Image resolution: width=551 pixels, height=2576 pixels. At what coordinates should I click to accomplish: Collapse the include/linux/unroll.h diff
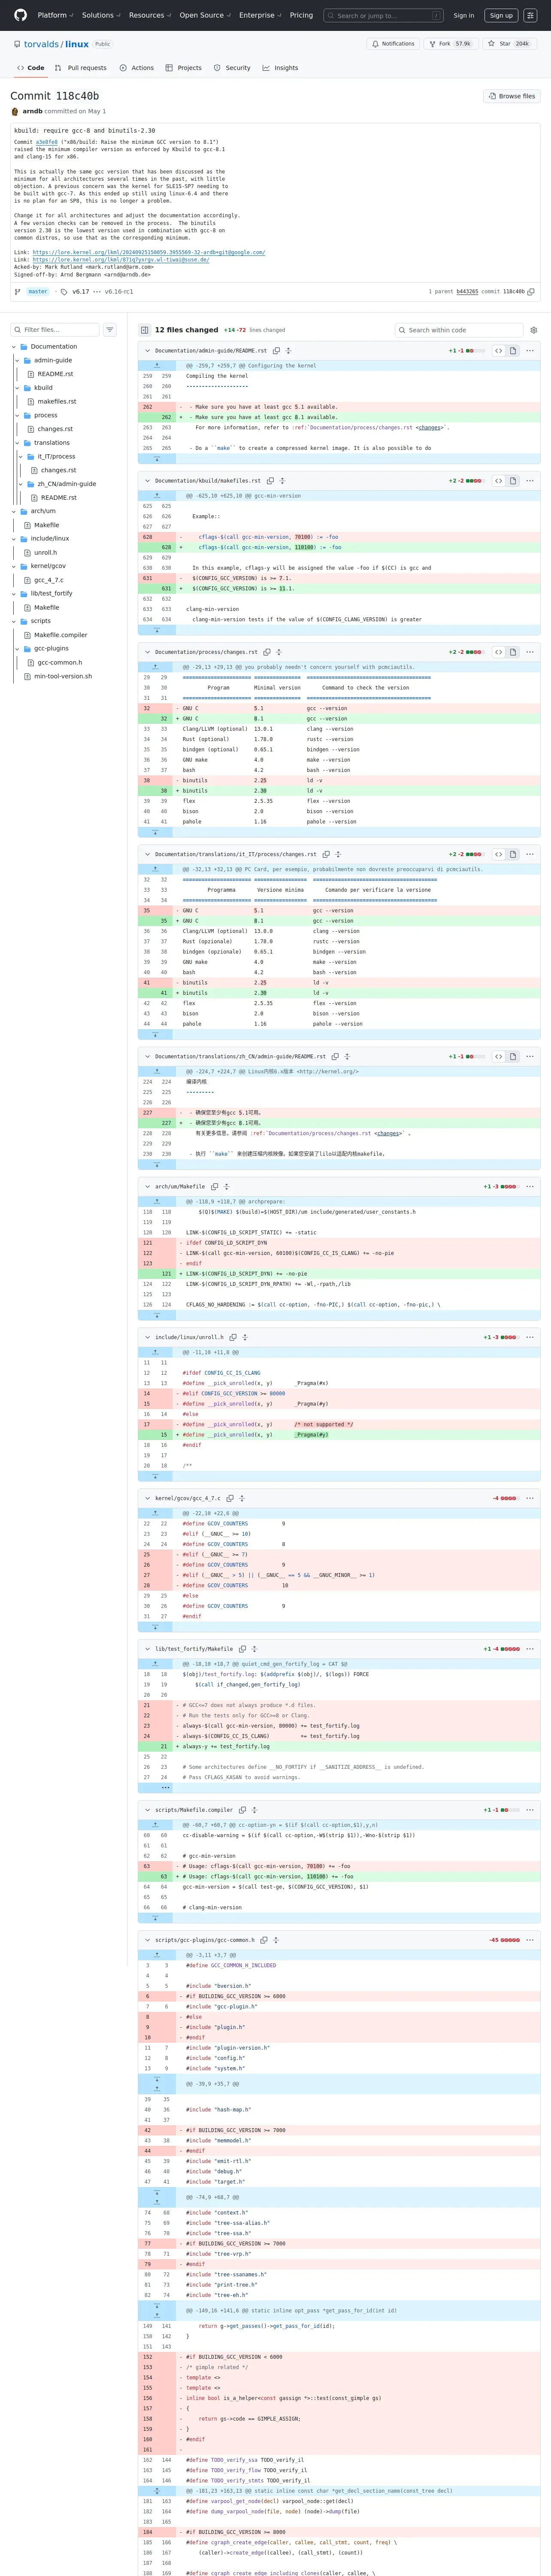point(147,1337)
